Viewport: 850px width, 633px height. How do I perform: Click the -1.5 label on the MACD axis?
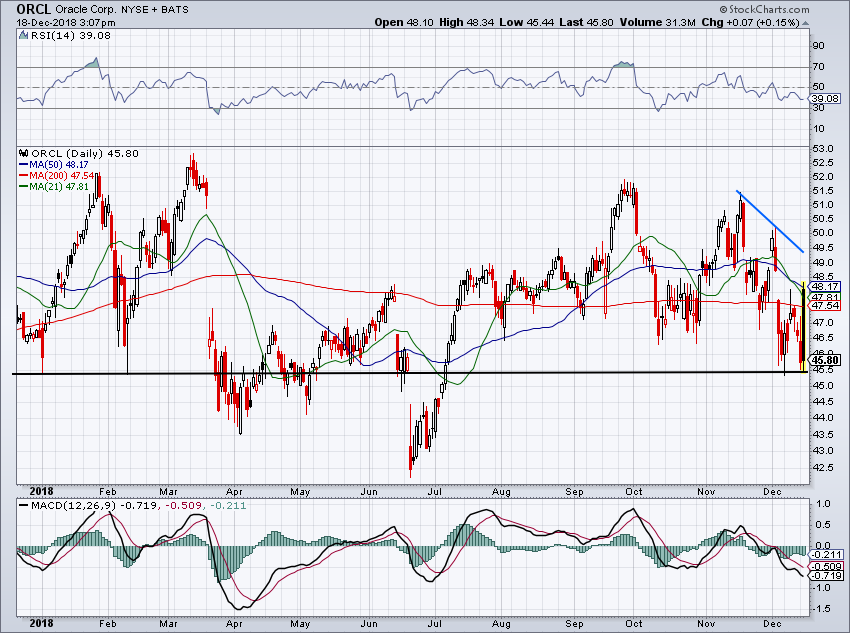click(821, 609)
